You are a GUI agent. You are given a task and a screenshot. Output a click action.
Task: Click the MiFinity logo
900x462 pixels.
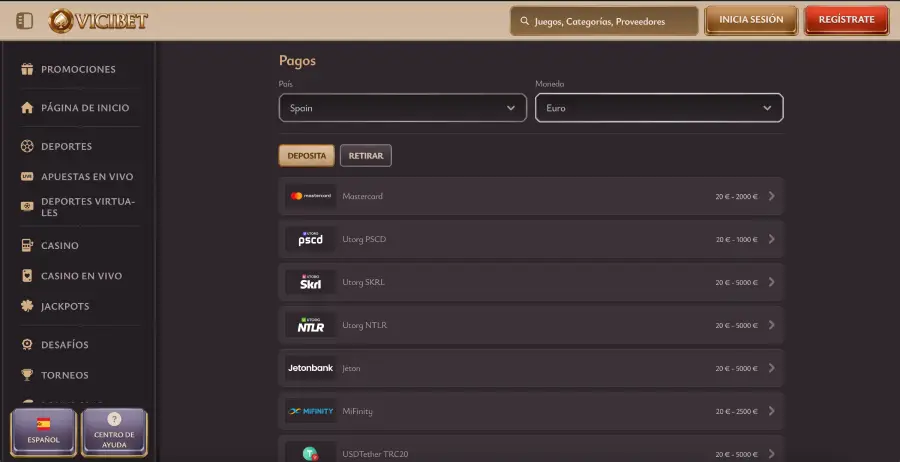click(311, 411)
